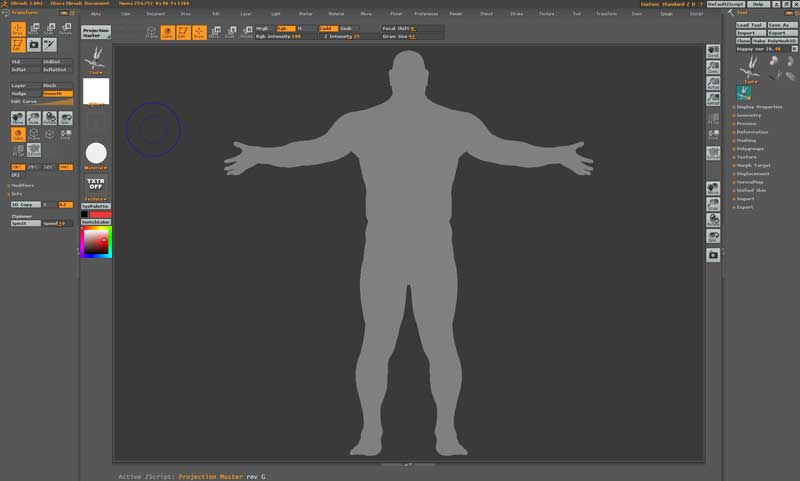Expand Preview section in Tool palette
The width and height of the screenshot is (800, 481).
pos(746,123)
